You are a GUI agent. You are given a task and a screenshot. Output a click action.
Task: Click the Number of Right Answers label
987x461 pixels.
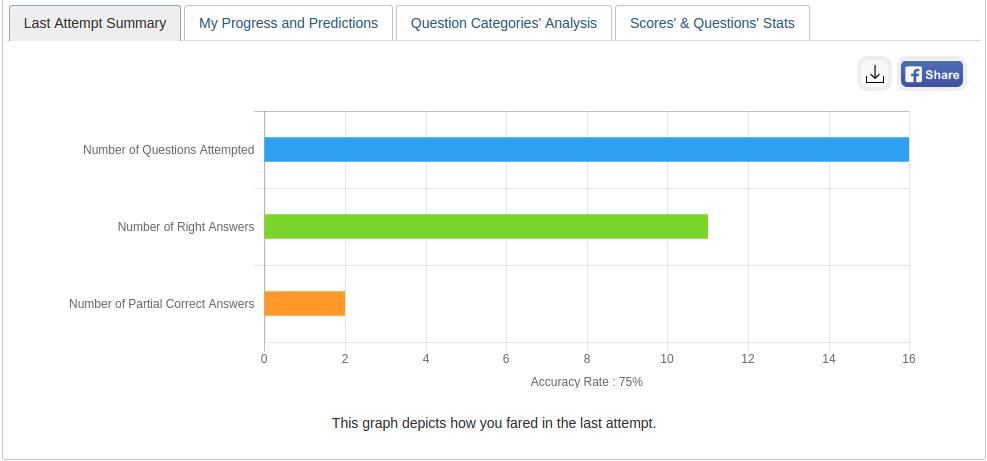point(186,227)
